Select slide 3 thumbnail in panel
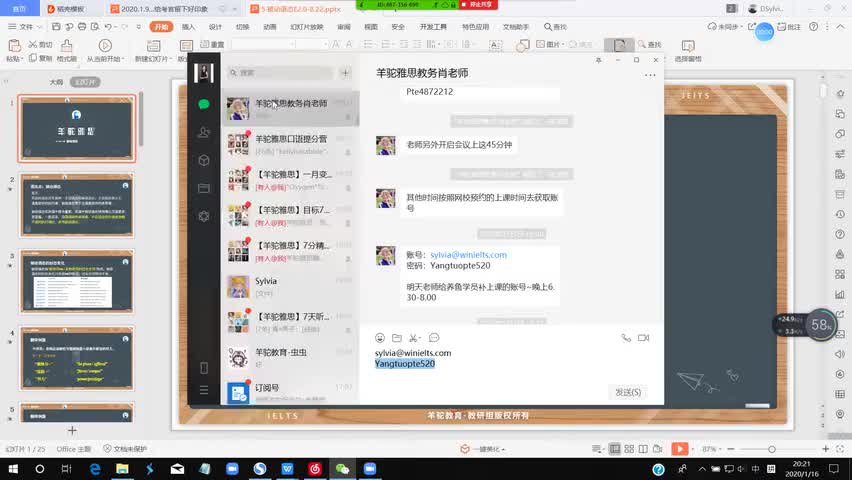This screenshot has height=480, width=852. coord(77,281)
